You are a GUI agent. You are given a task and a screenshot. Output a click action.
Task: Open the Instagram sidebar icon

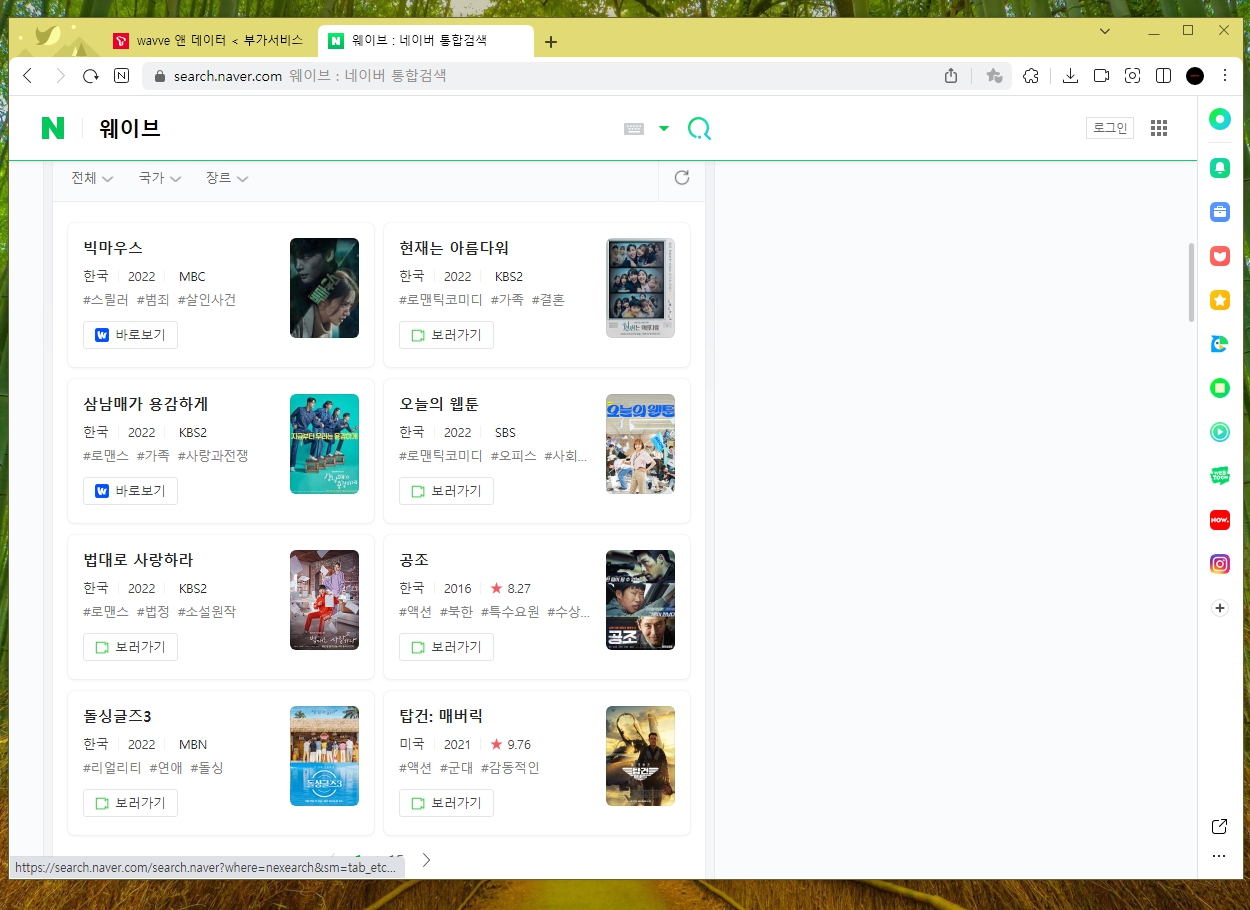[x=1219, y=564]
